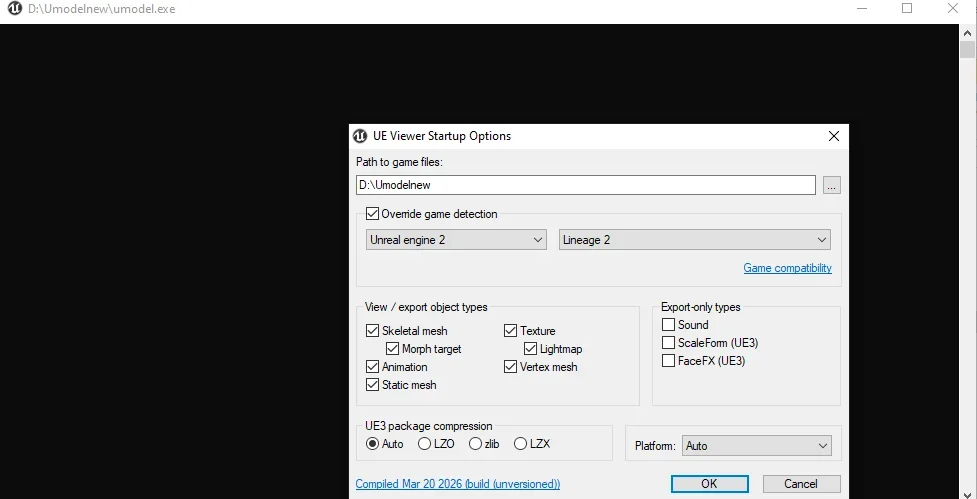Open the Game compatibility link
The width and height of the screenshot is (977, 499).
(x=787, y=268)
